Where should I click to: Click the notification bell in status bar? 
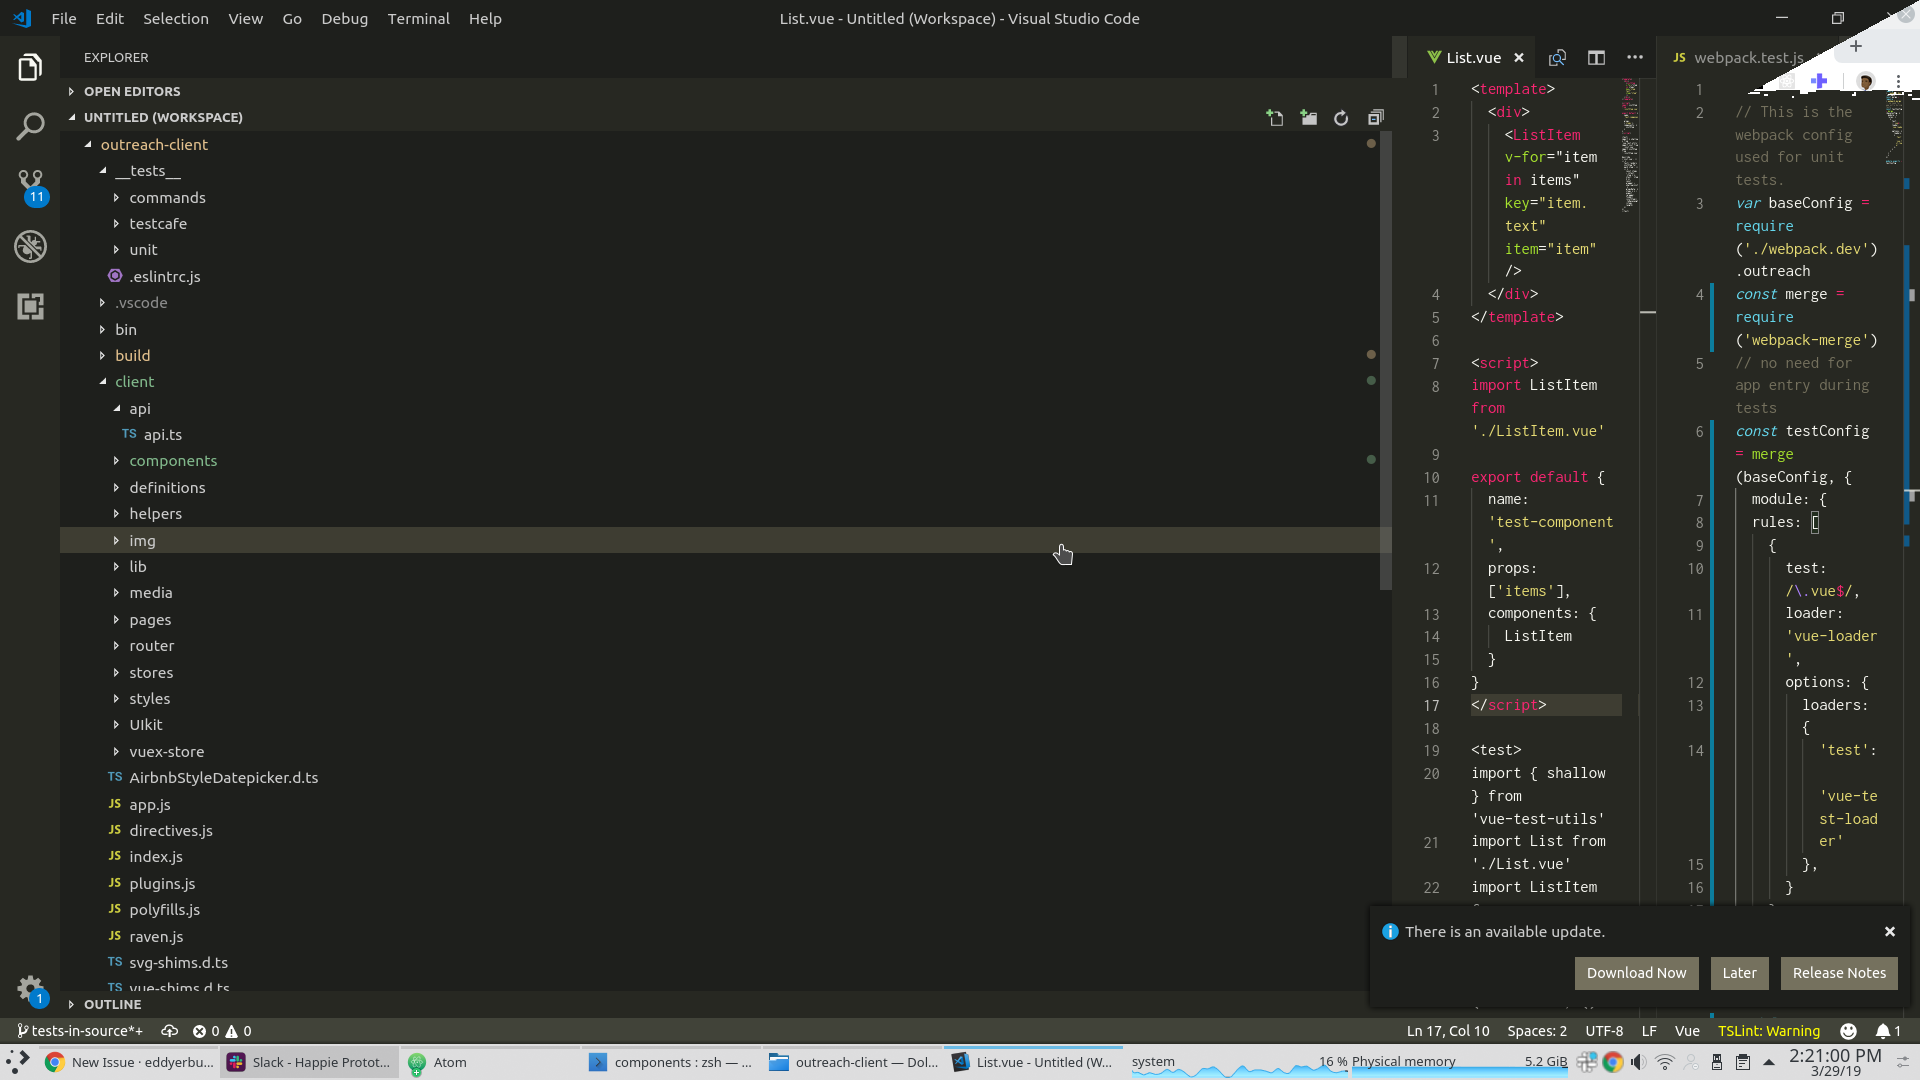(1888, 1031)
